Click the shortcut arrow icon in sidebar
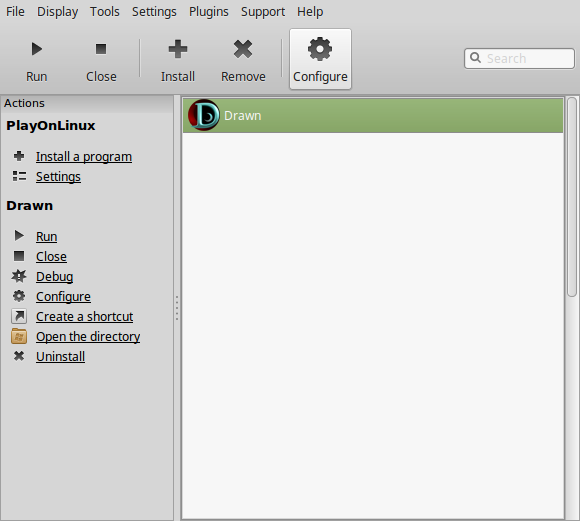The height and width of the screenshot is (521, 580). coord(19,316)
